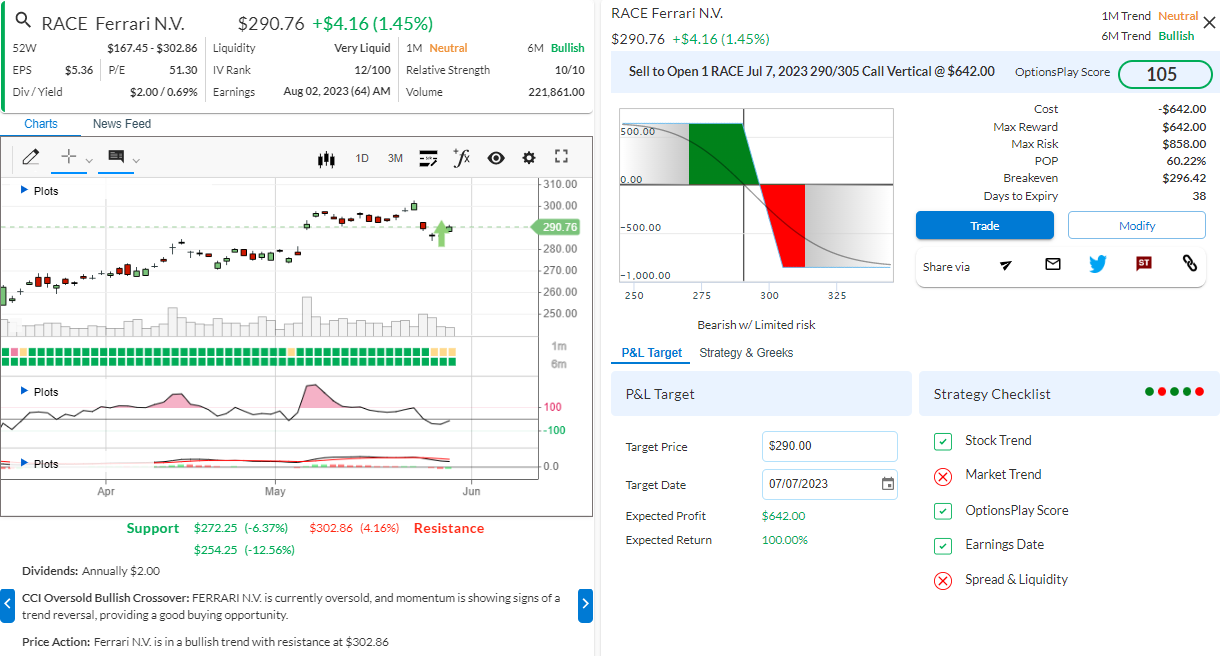Viewport: 1221px width, 656px height.
Task: Toggle the Stock Trend checklist checkbox
Action: [942, 441]
